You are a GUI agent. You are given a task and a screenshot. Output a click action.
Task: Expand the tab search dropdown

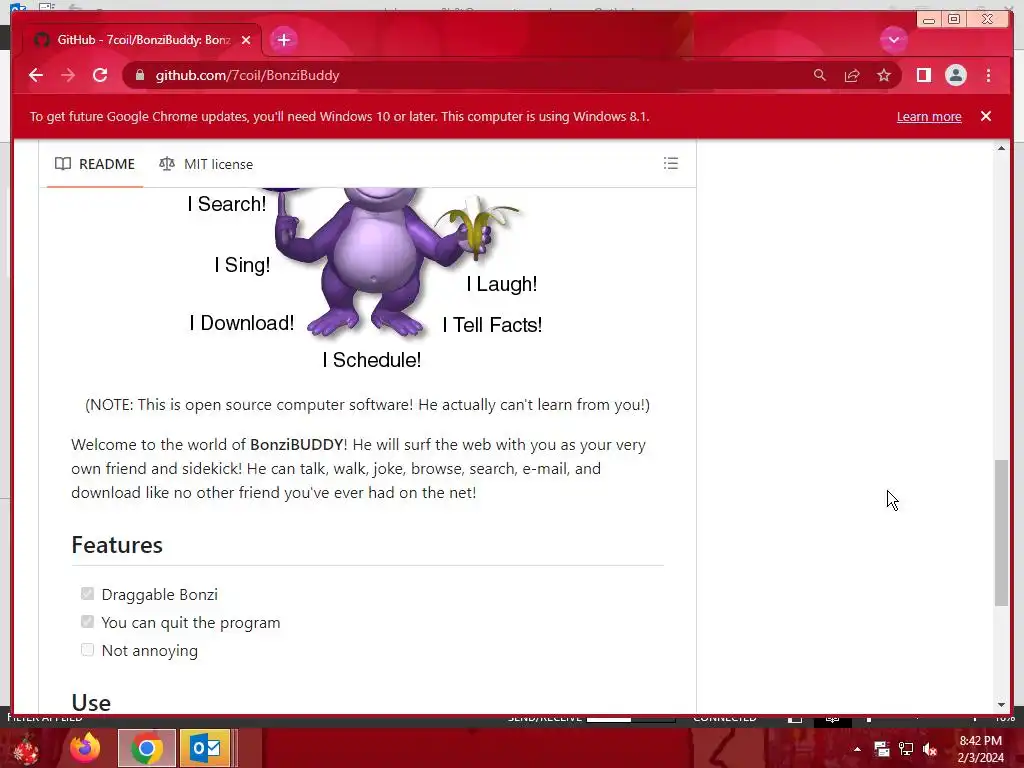893,40
